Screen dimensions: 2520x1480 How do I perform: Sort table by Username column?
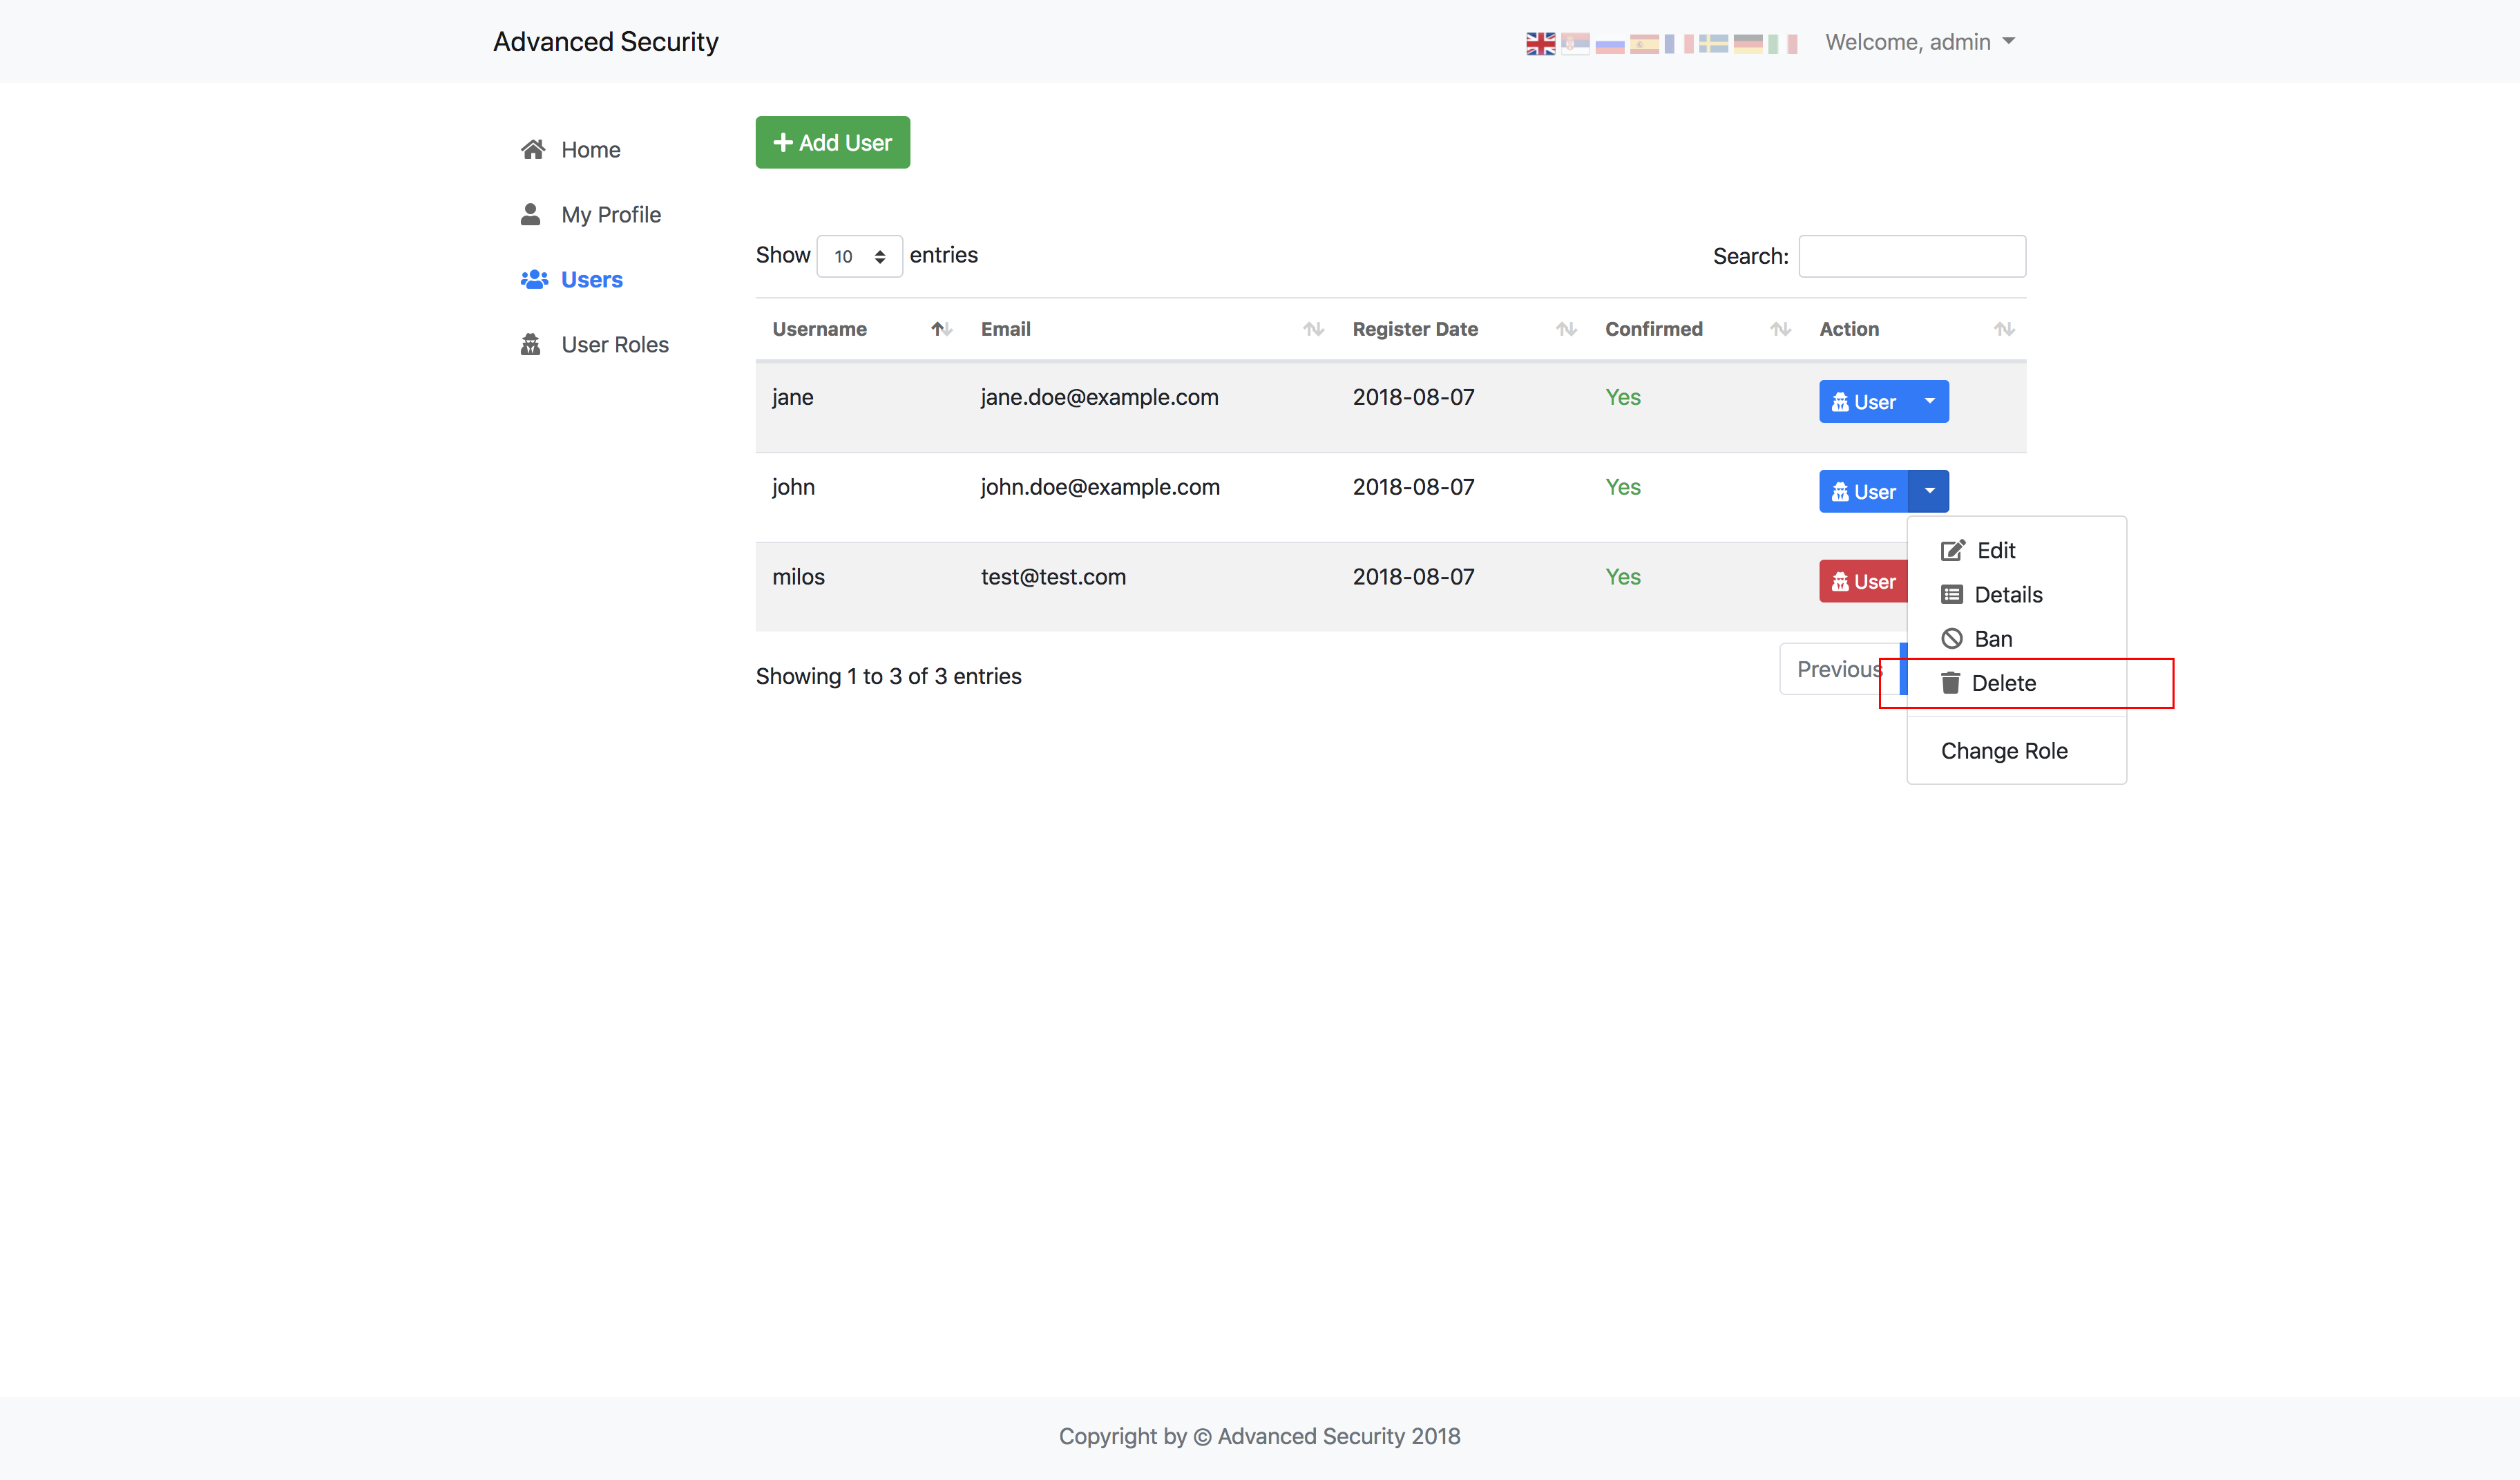click(819, 329)
